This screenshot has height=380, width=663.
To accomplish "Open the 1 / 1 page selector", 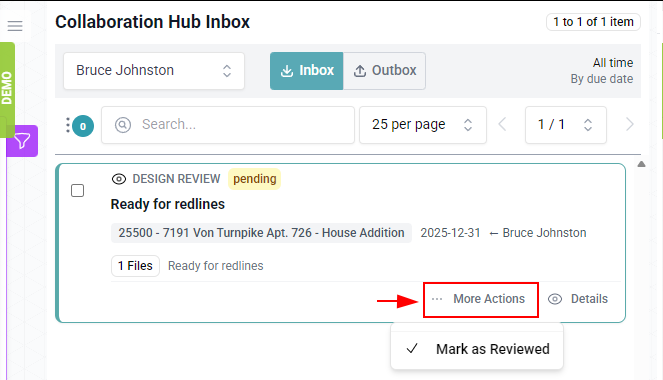I will click(x=566, y=125).
